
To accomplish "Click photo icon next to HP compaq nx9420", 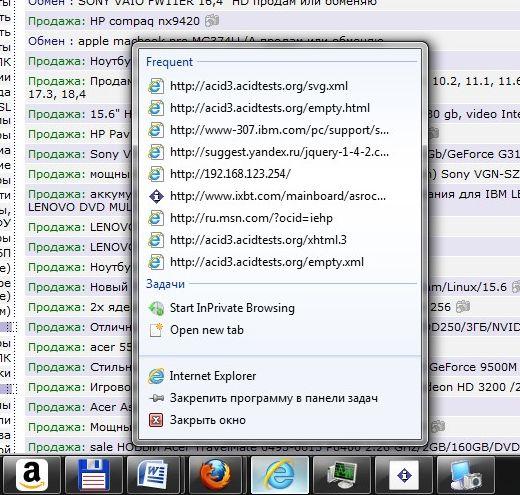I will [212, 21].
